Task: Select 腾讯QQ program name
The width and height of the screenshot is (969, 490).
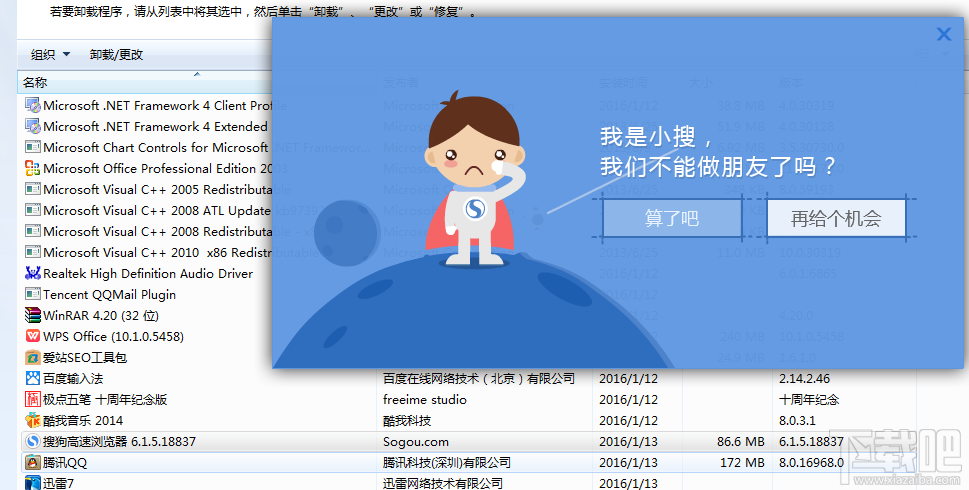Action: click(66, 463)
